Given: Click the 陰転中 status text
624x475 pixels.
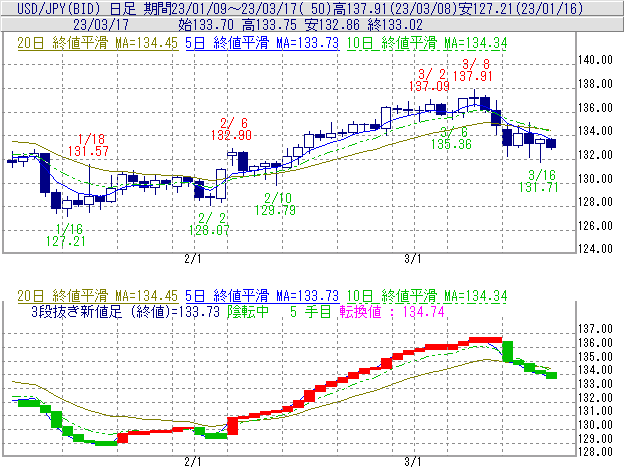Looking at the screenshot, I should click(x=248, y=312).
